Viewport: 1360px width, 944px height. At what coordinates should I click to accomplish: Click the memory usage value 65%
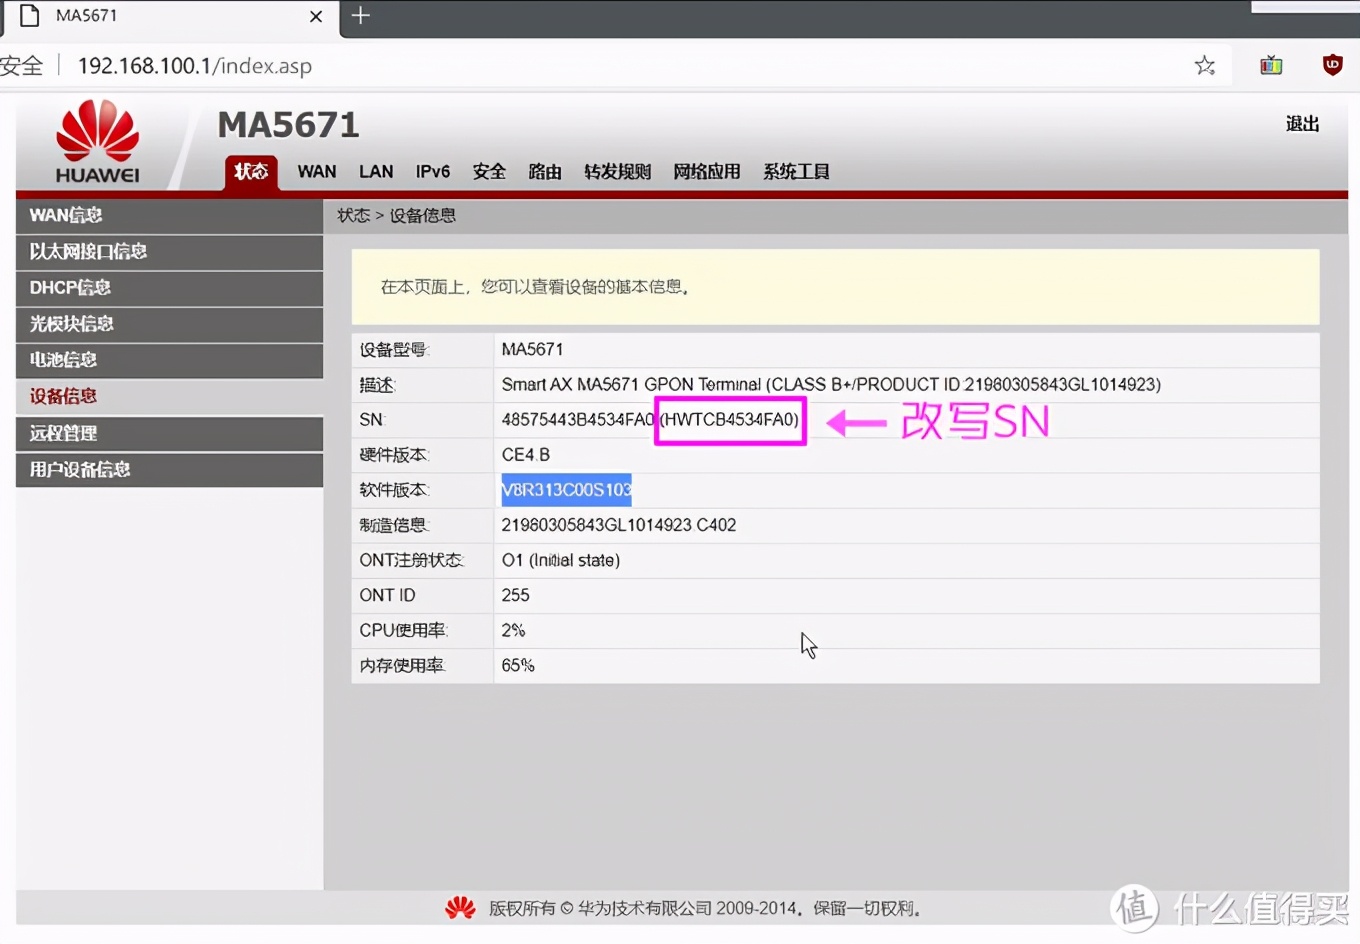click(x=518, y=666)
